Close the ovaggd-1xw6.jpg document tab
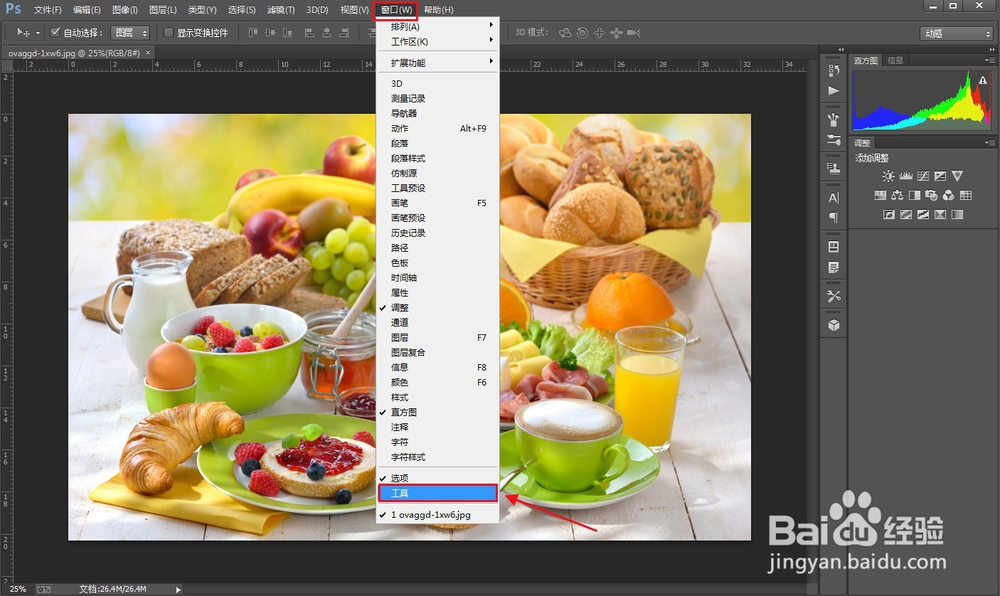The height and width of the screenshot is (596, 1000). click(x=148, y=53)
